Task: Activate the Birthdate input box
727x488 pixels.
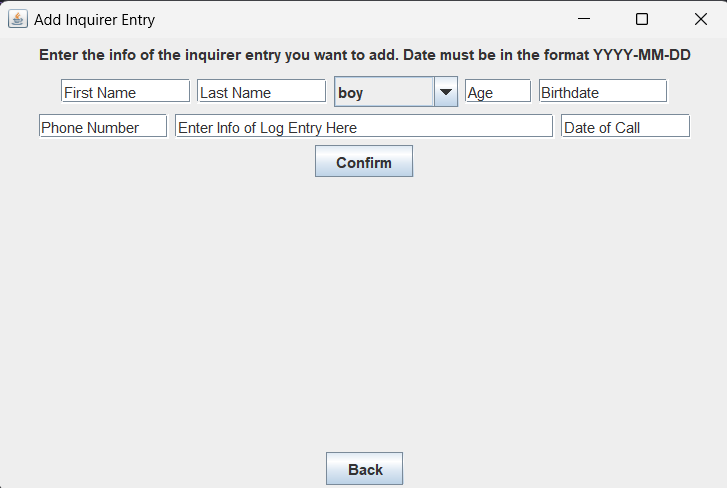Action: tap(602, 92)
